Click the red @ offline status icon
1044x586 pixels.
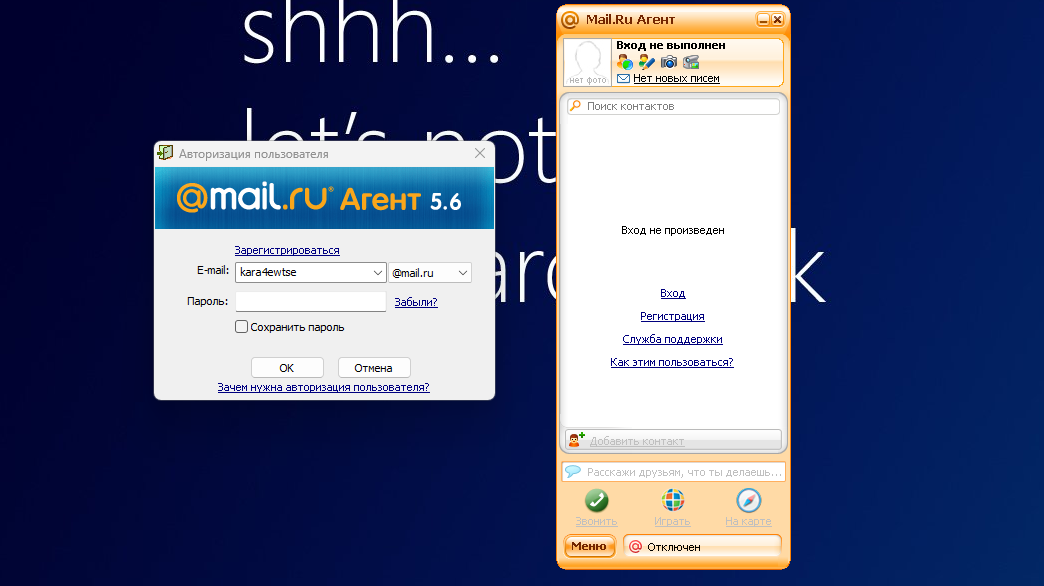[636, 547]
